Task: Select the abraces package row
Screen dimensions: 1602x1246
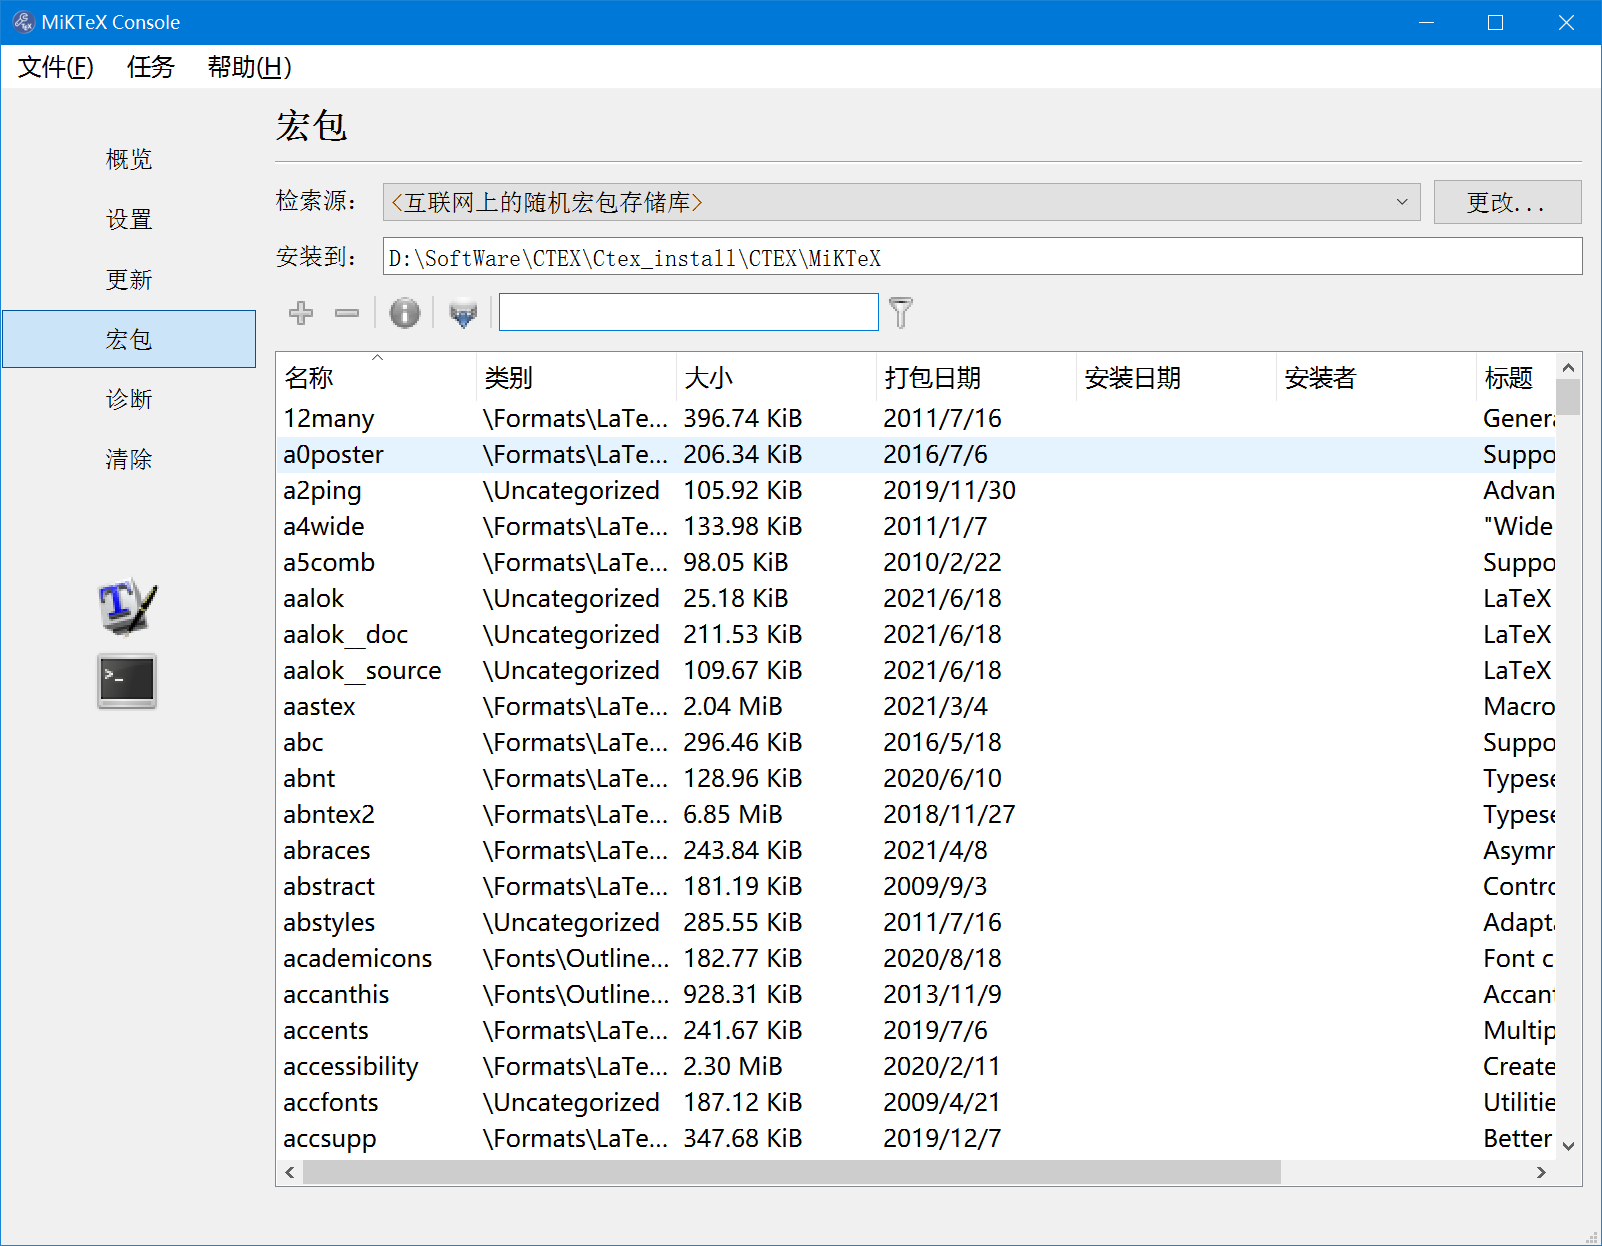Action: (x=916, y=850)
